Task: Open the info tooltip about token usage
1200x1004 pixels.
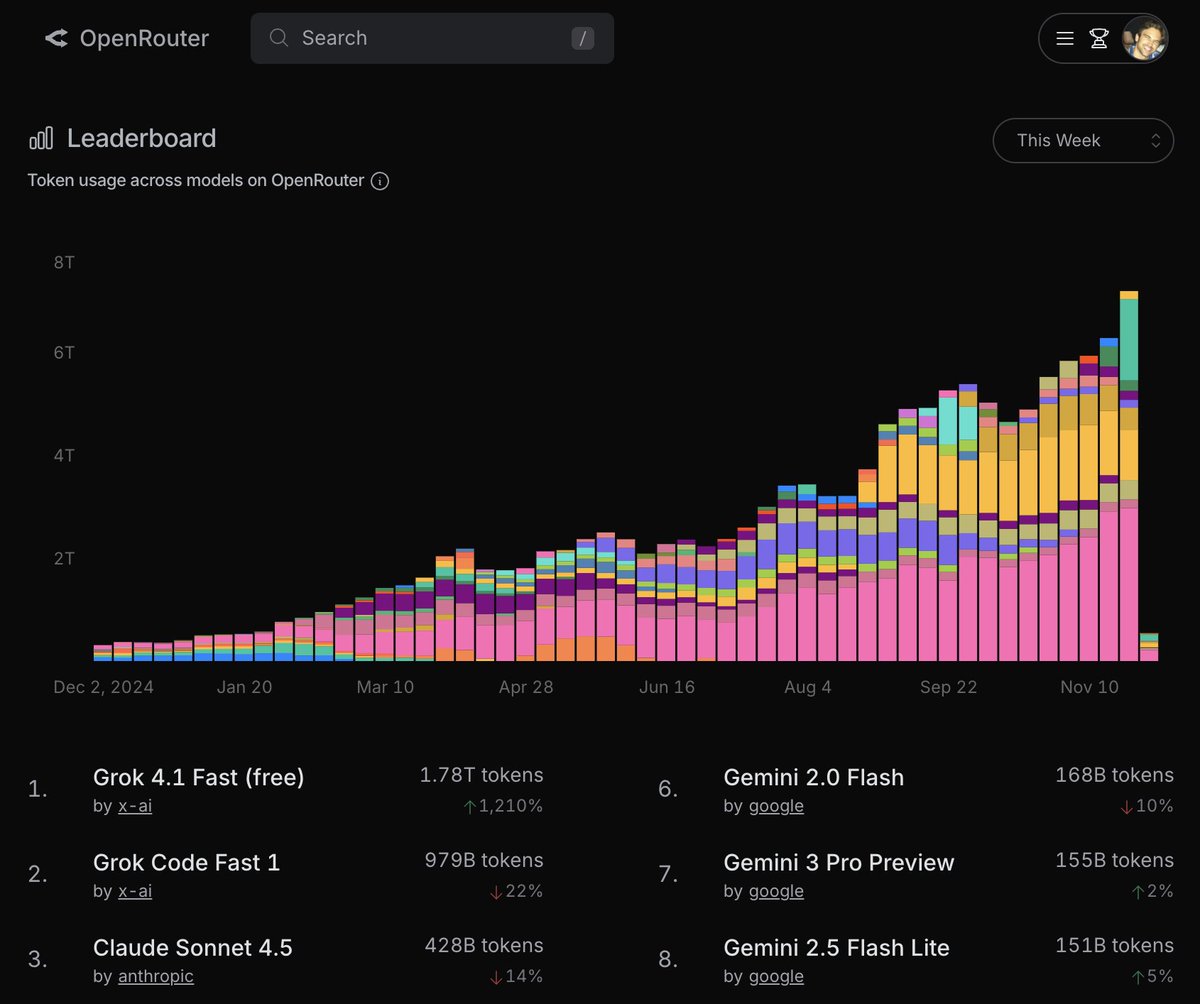Action: point(380,181)
